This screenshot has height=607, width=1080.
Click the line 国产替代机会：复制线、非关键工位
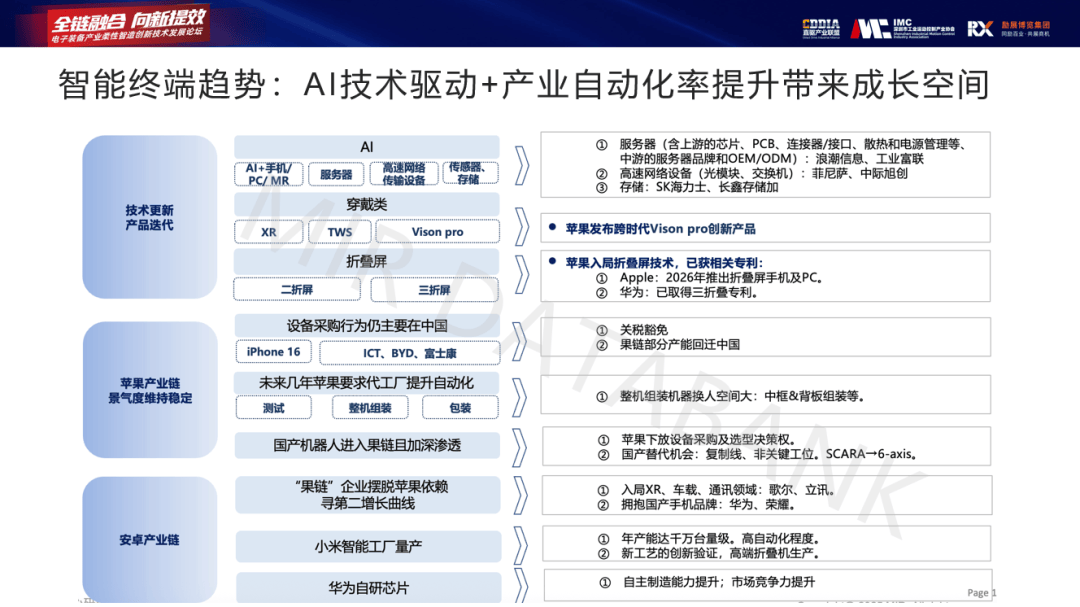(769, 454)
